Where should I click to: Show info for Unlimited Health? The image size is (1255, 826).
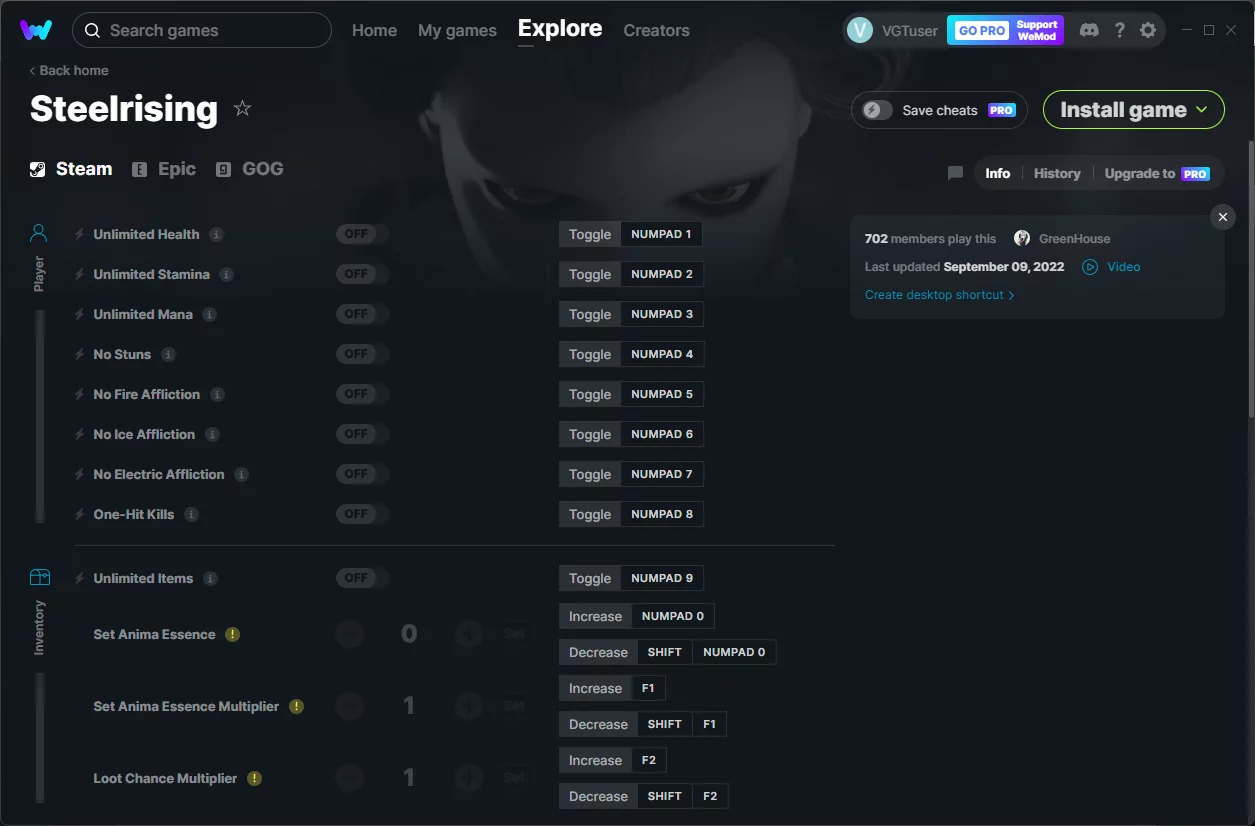pos(216,234)
